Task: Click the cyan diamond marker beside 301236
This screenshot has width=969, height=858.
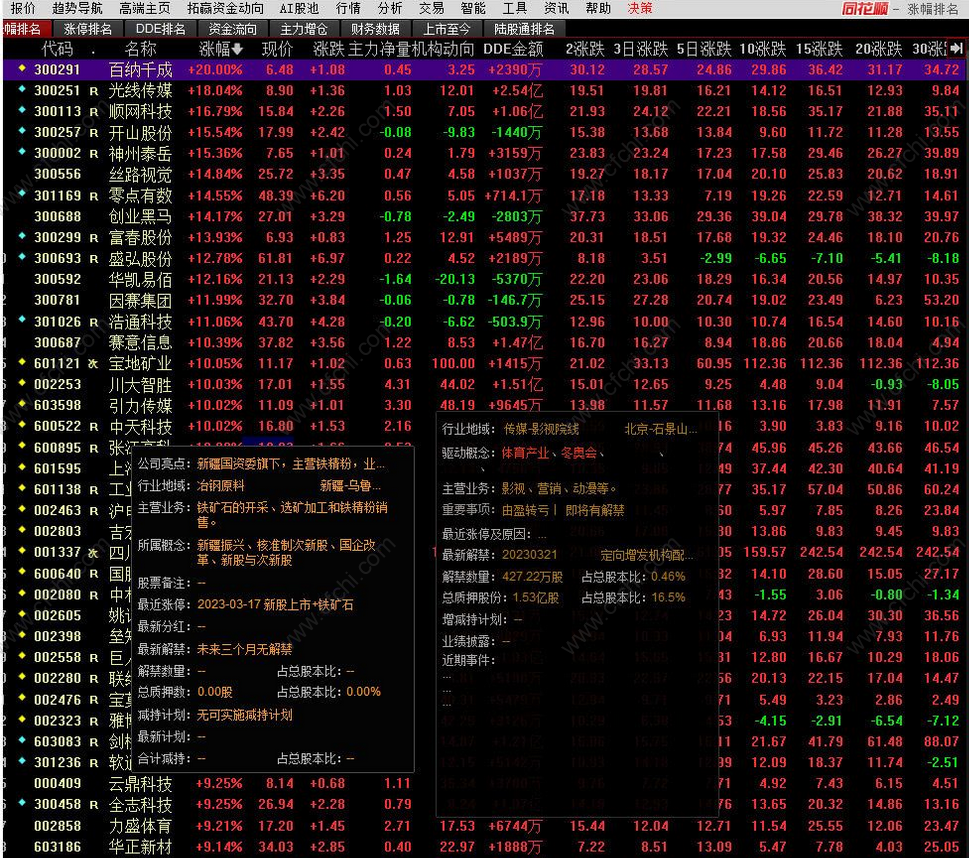Action: (x=22, y=760)
